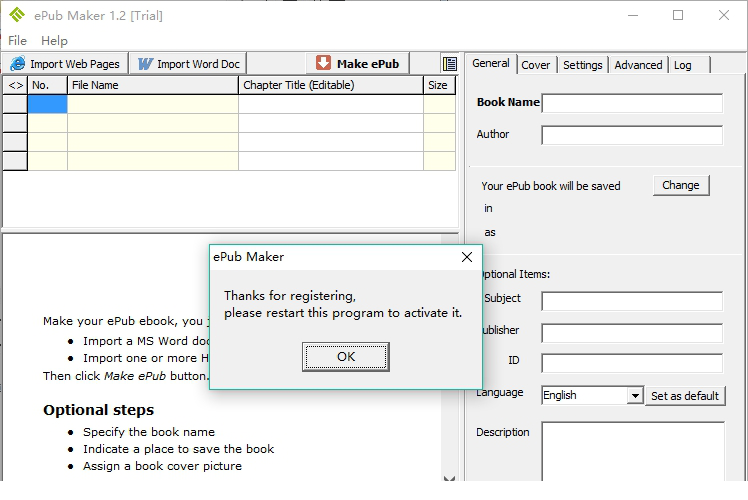
Task: Click the File Name column header
Action: pos(153,85)
